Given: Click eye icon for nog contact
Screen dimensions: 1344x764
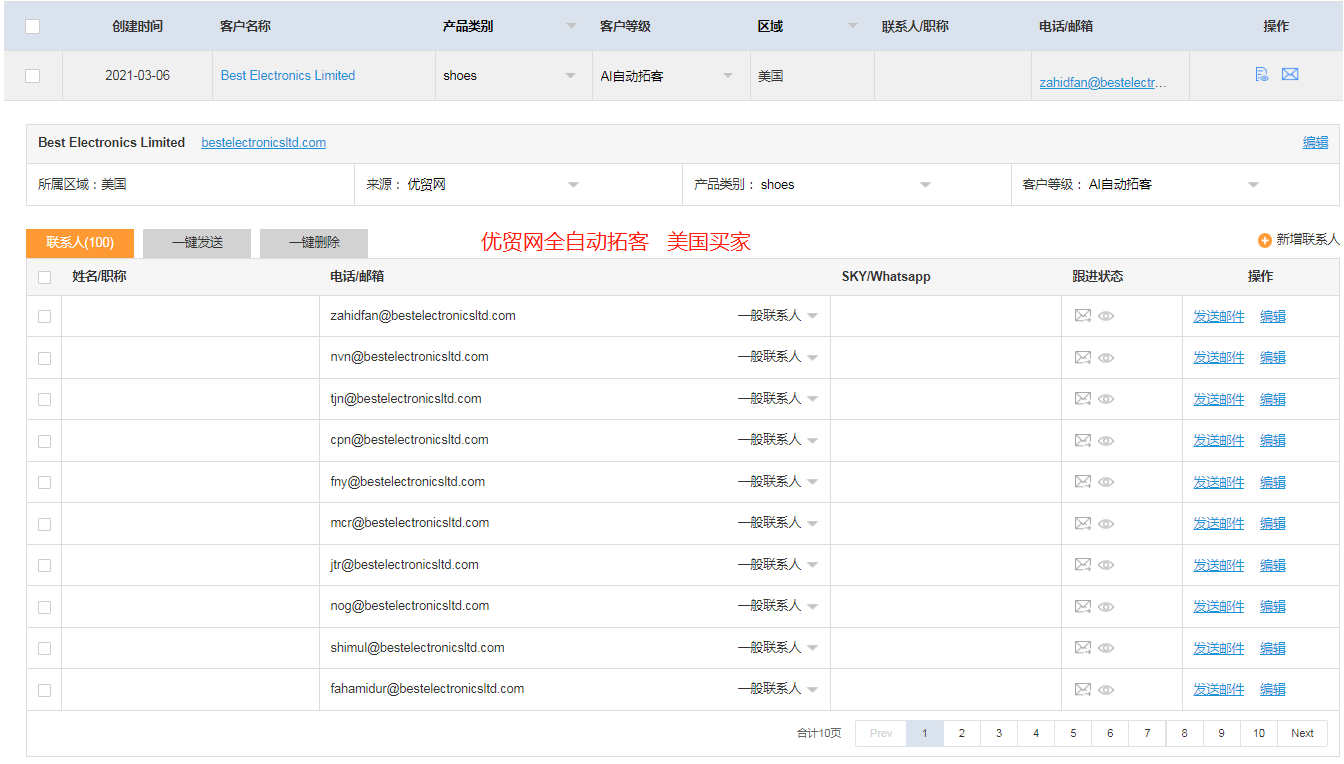Looking at the screenshot, I should point(1106,606).
